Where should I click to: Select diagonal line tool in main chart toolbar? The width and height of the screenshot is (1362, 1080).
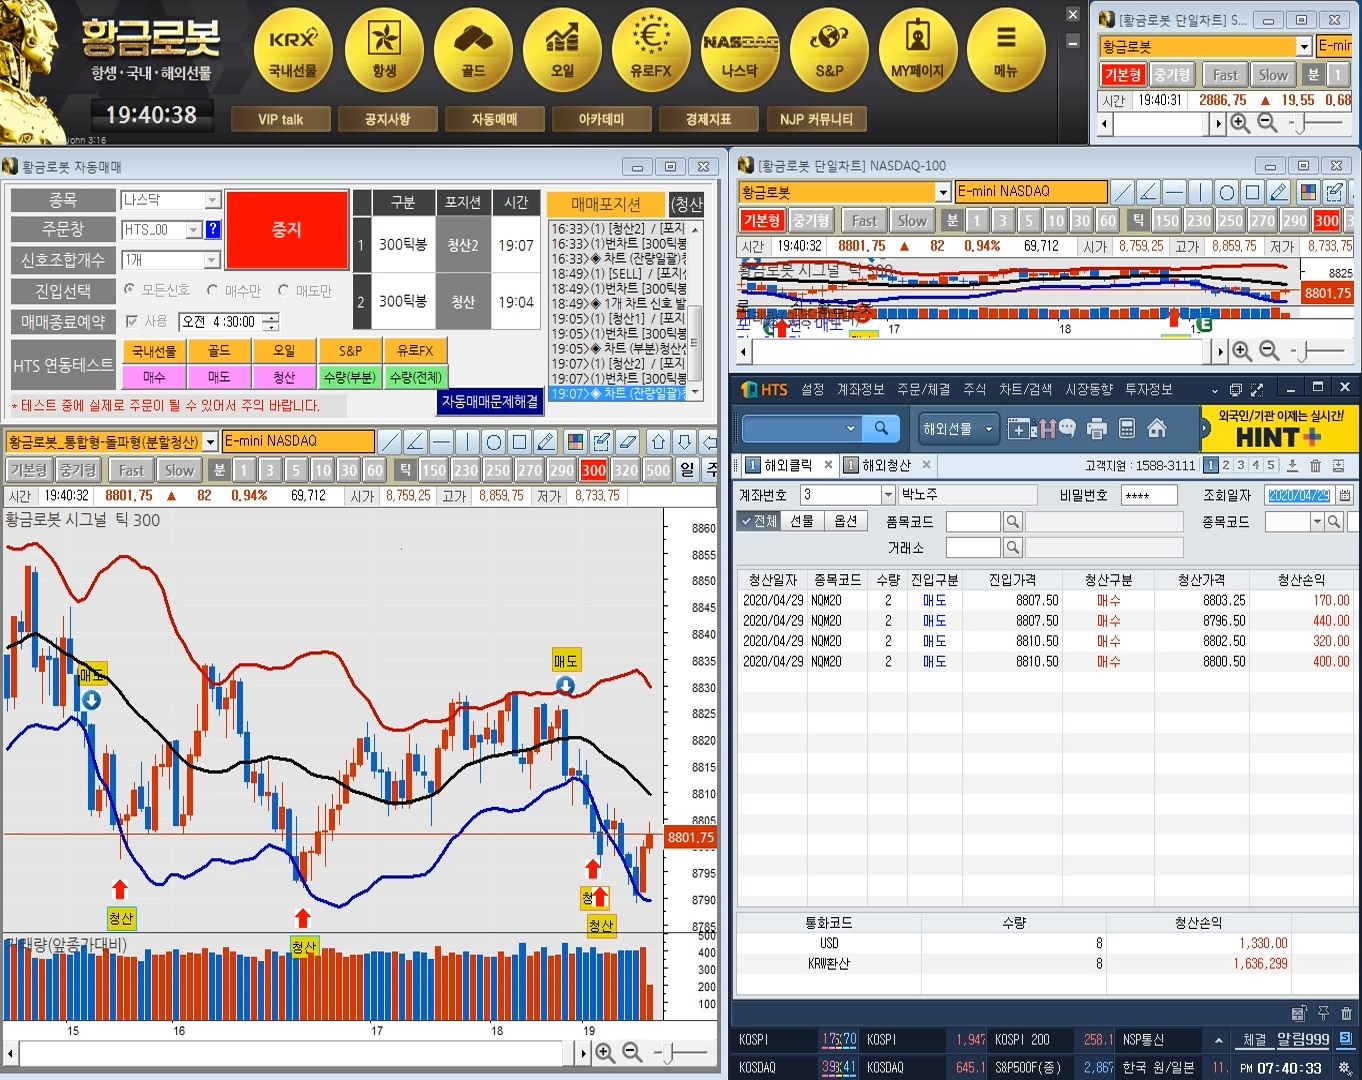(x=390, y=441)
